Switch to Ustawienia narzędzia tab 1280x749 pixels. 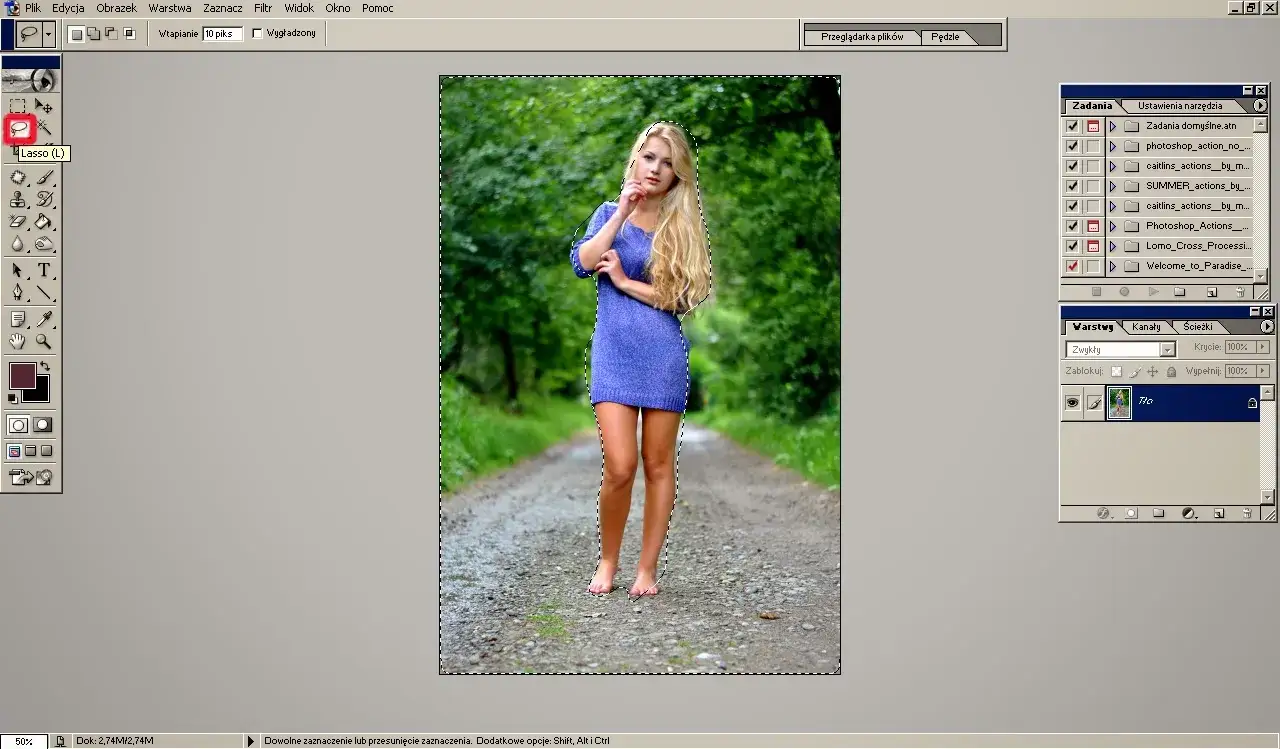coord(1179,105)
